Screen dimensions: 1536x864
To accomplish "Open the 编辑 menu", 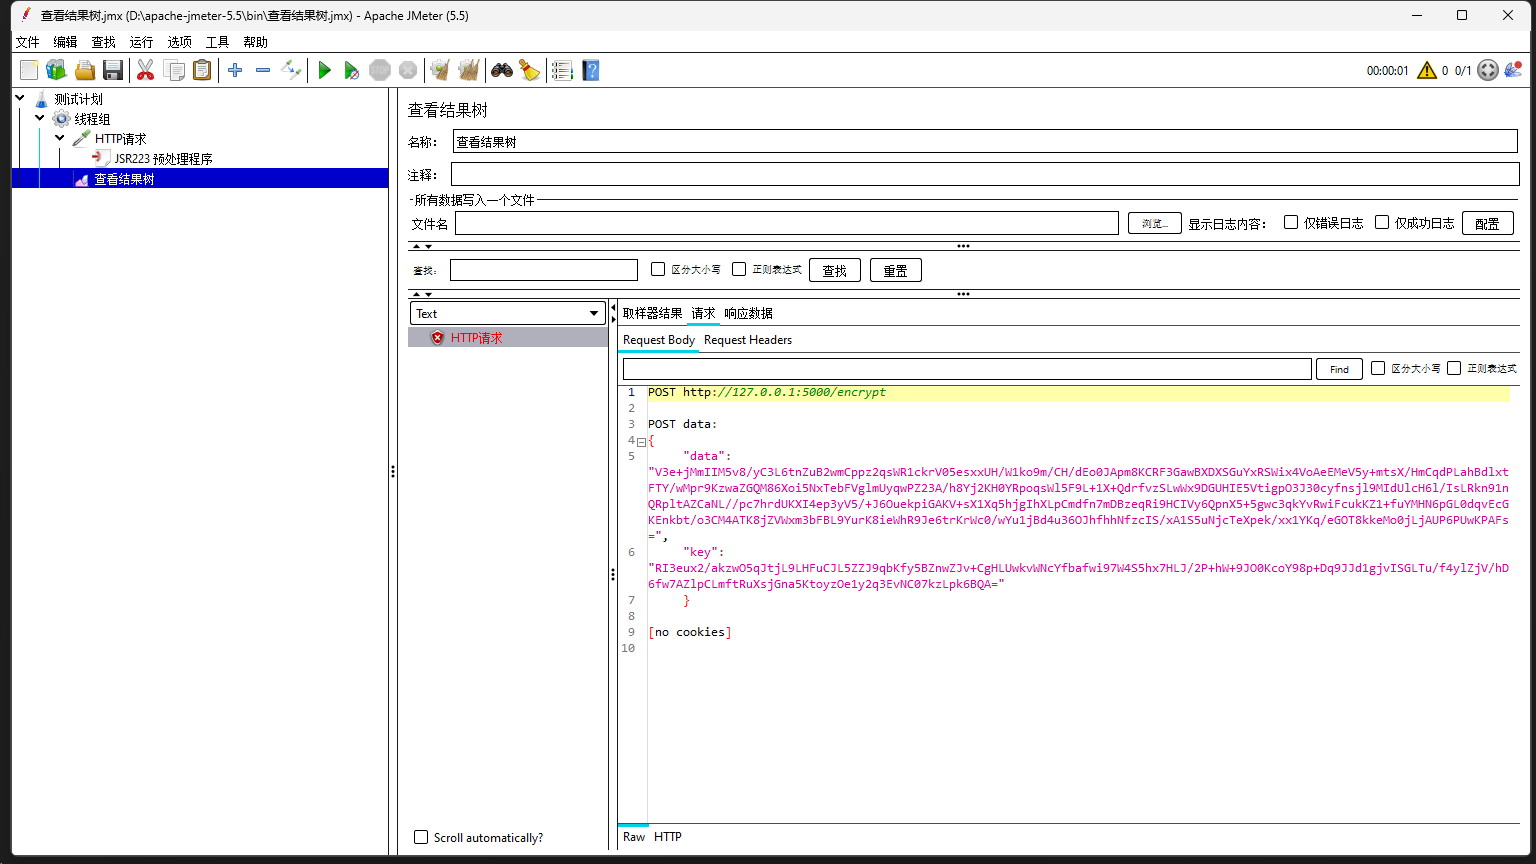I will click(x=65, y=42).
